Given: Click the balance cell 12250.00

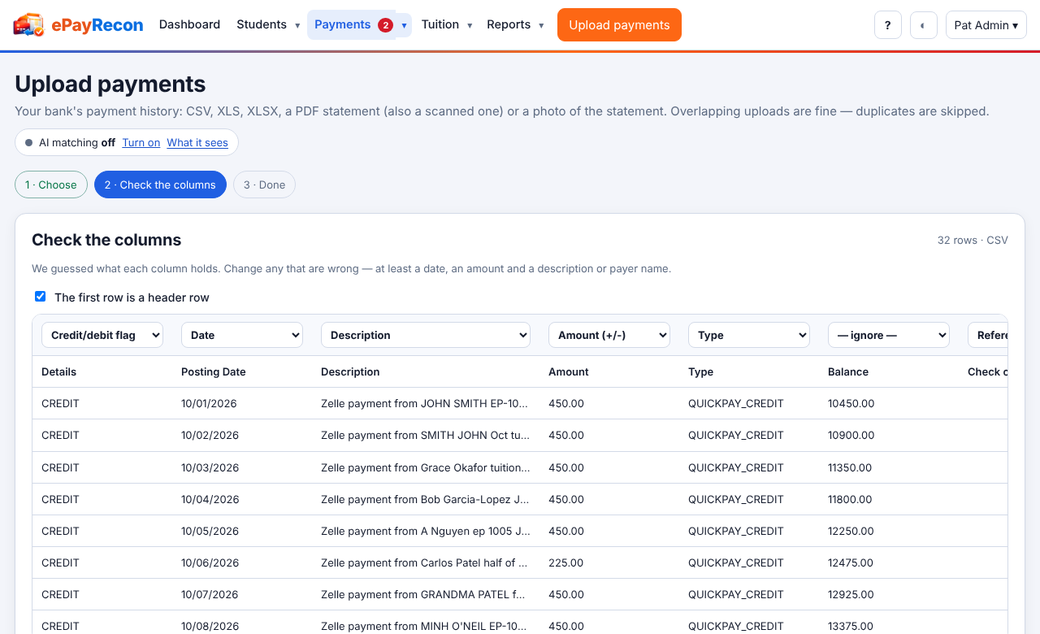Looking at the screenshot, I should coord(851,531).
